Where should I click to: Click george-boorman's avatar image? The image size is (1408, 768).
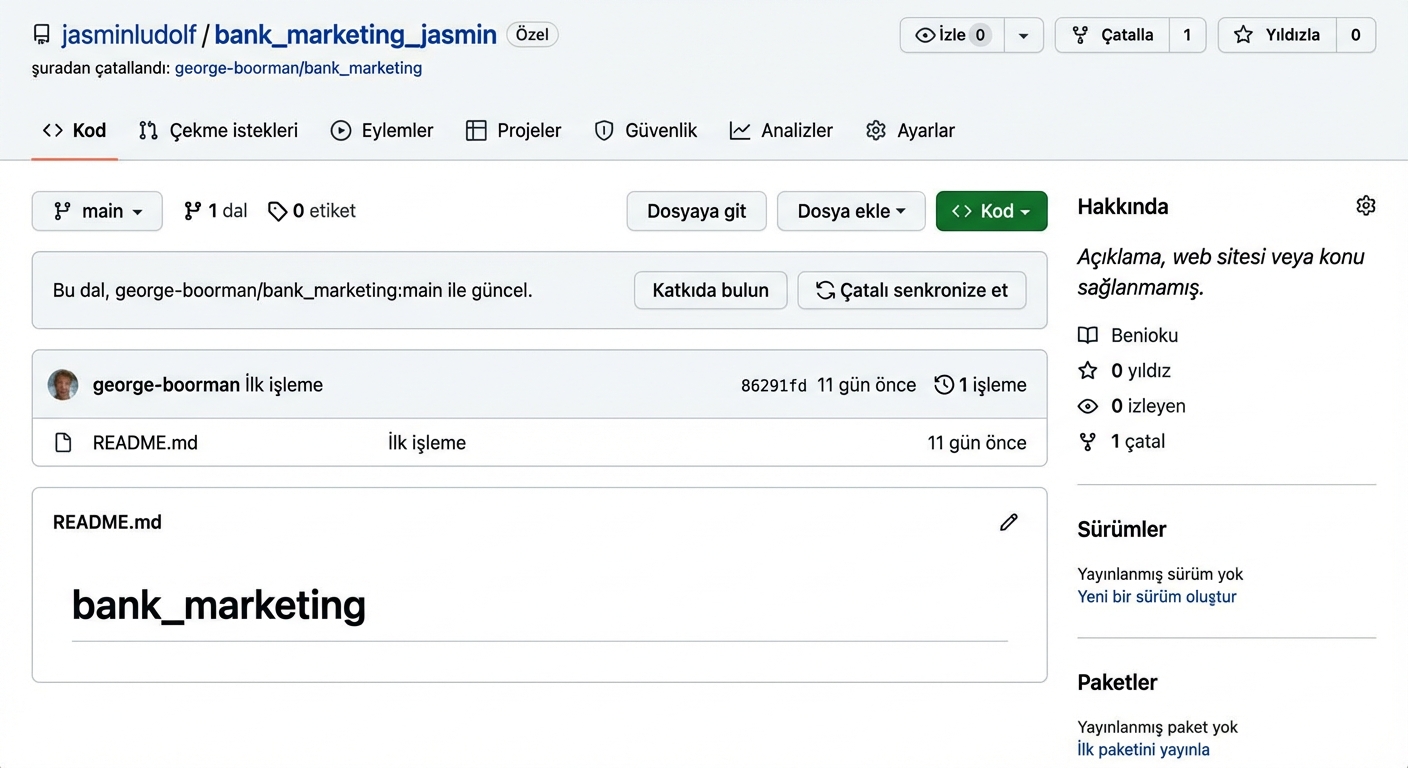63,385
